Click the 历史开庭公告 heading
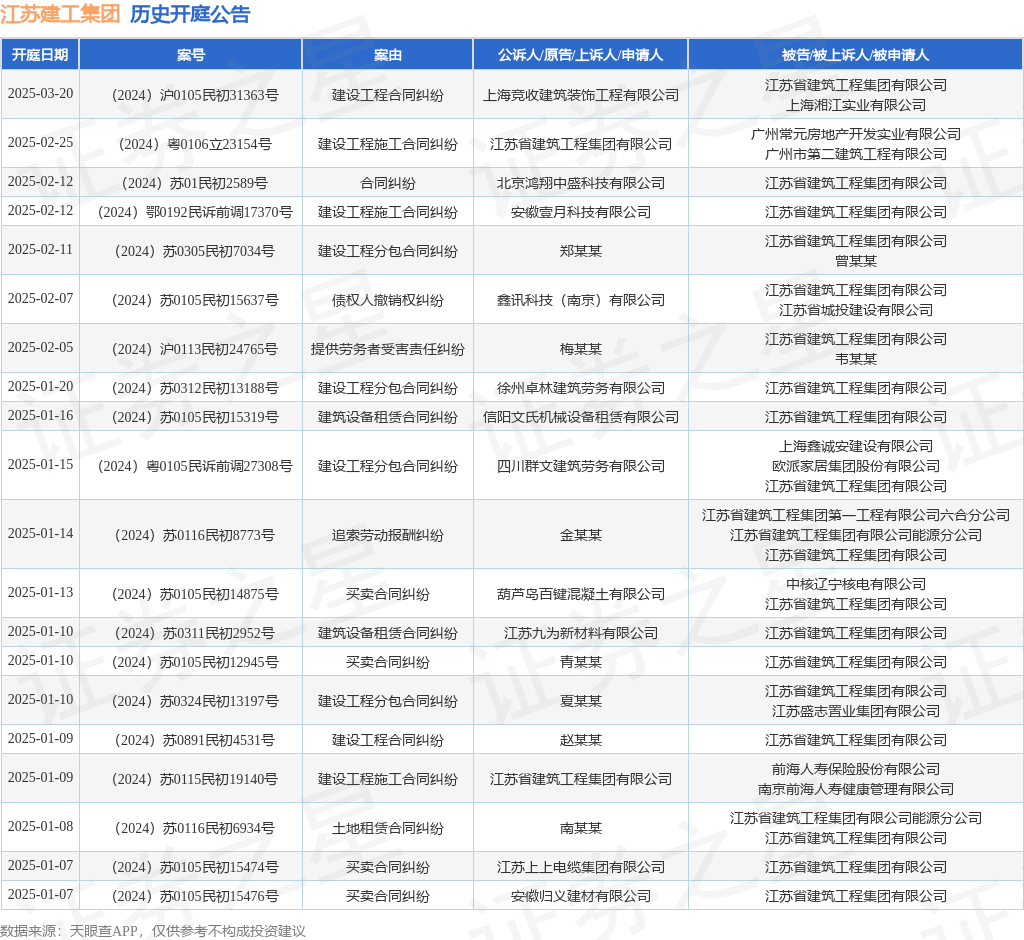Viewport: 1024px width, 940px height. 190,14
